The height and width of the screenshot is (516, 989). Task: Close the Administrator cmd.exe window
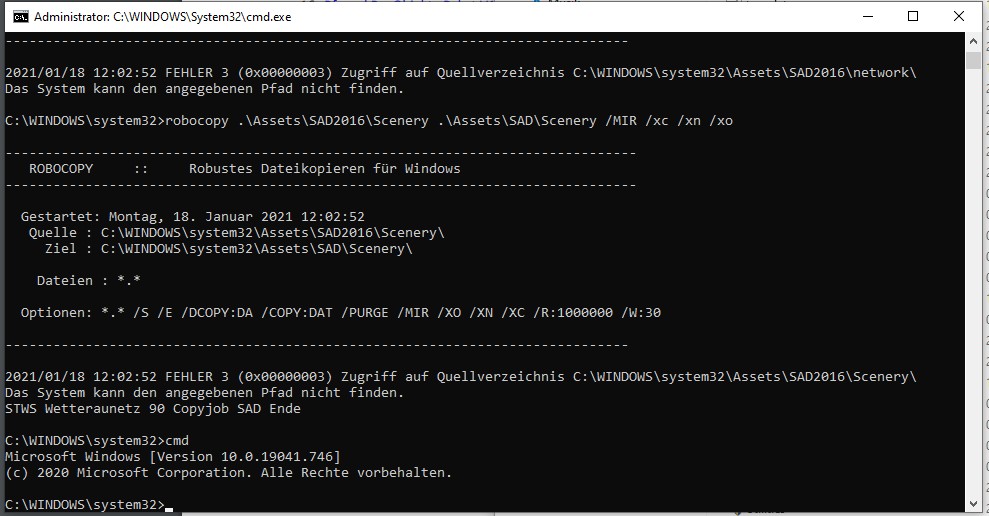959,16
